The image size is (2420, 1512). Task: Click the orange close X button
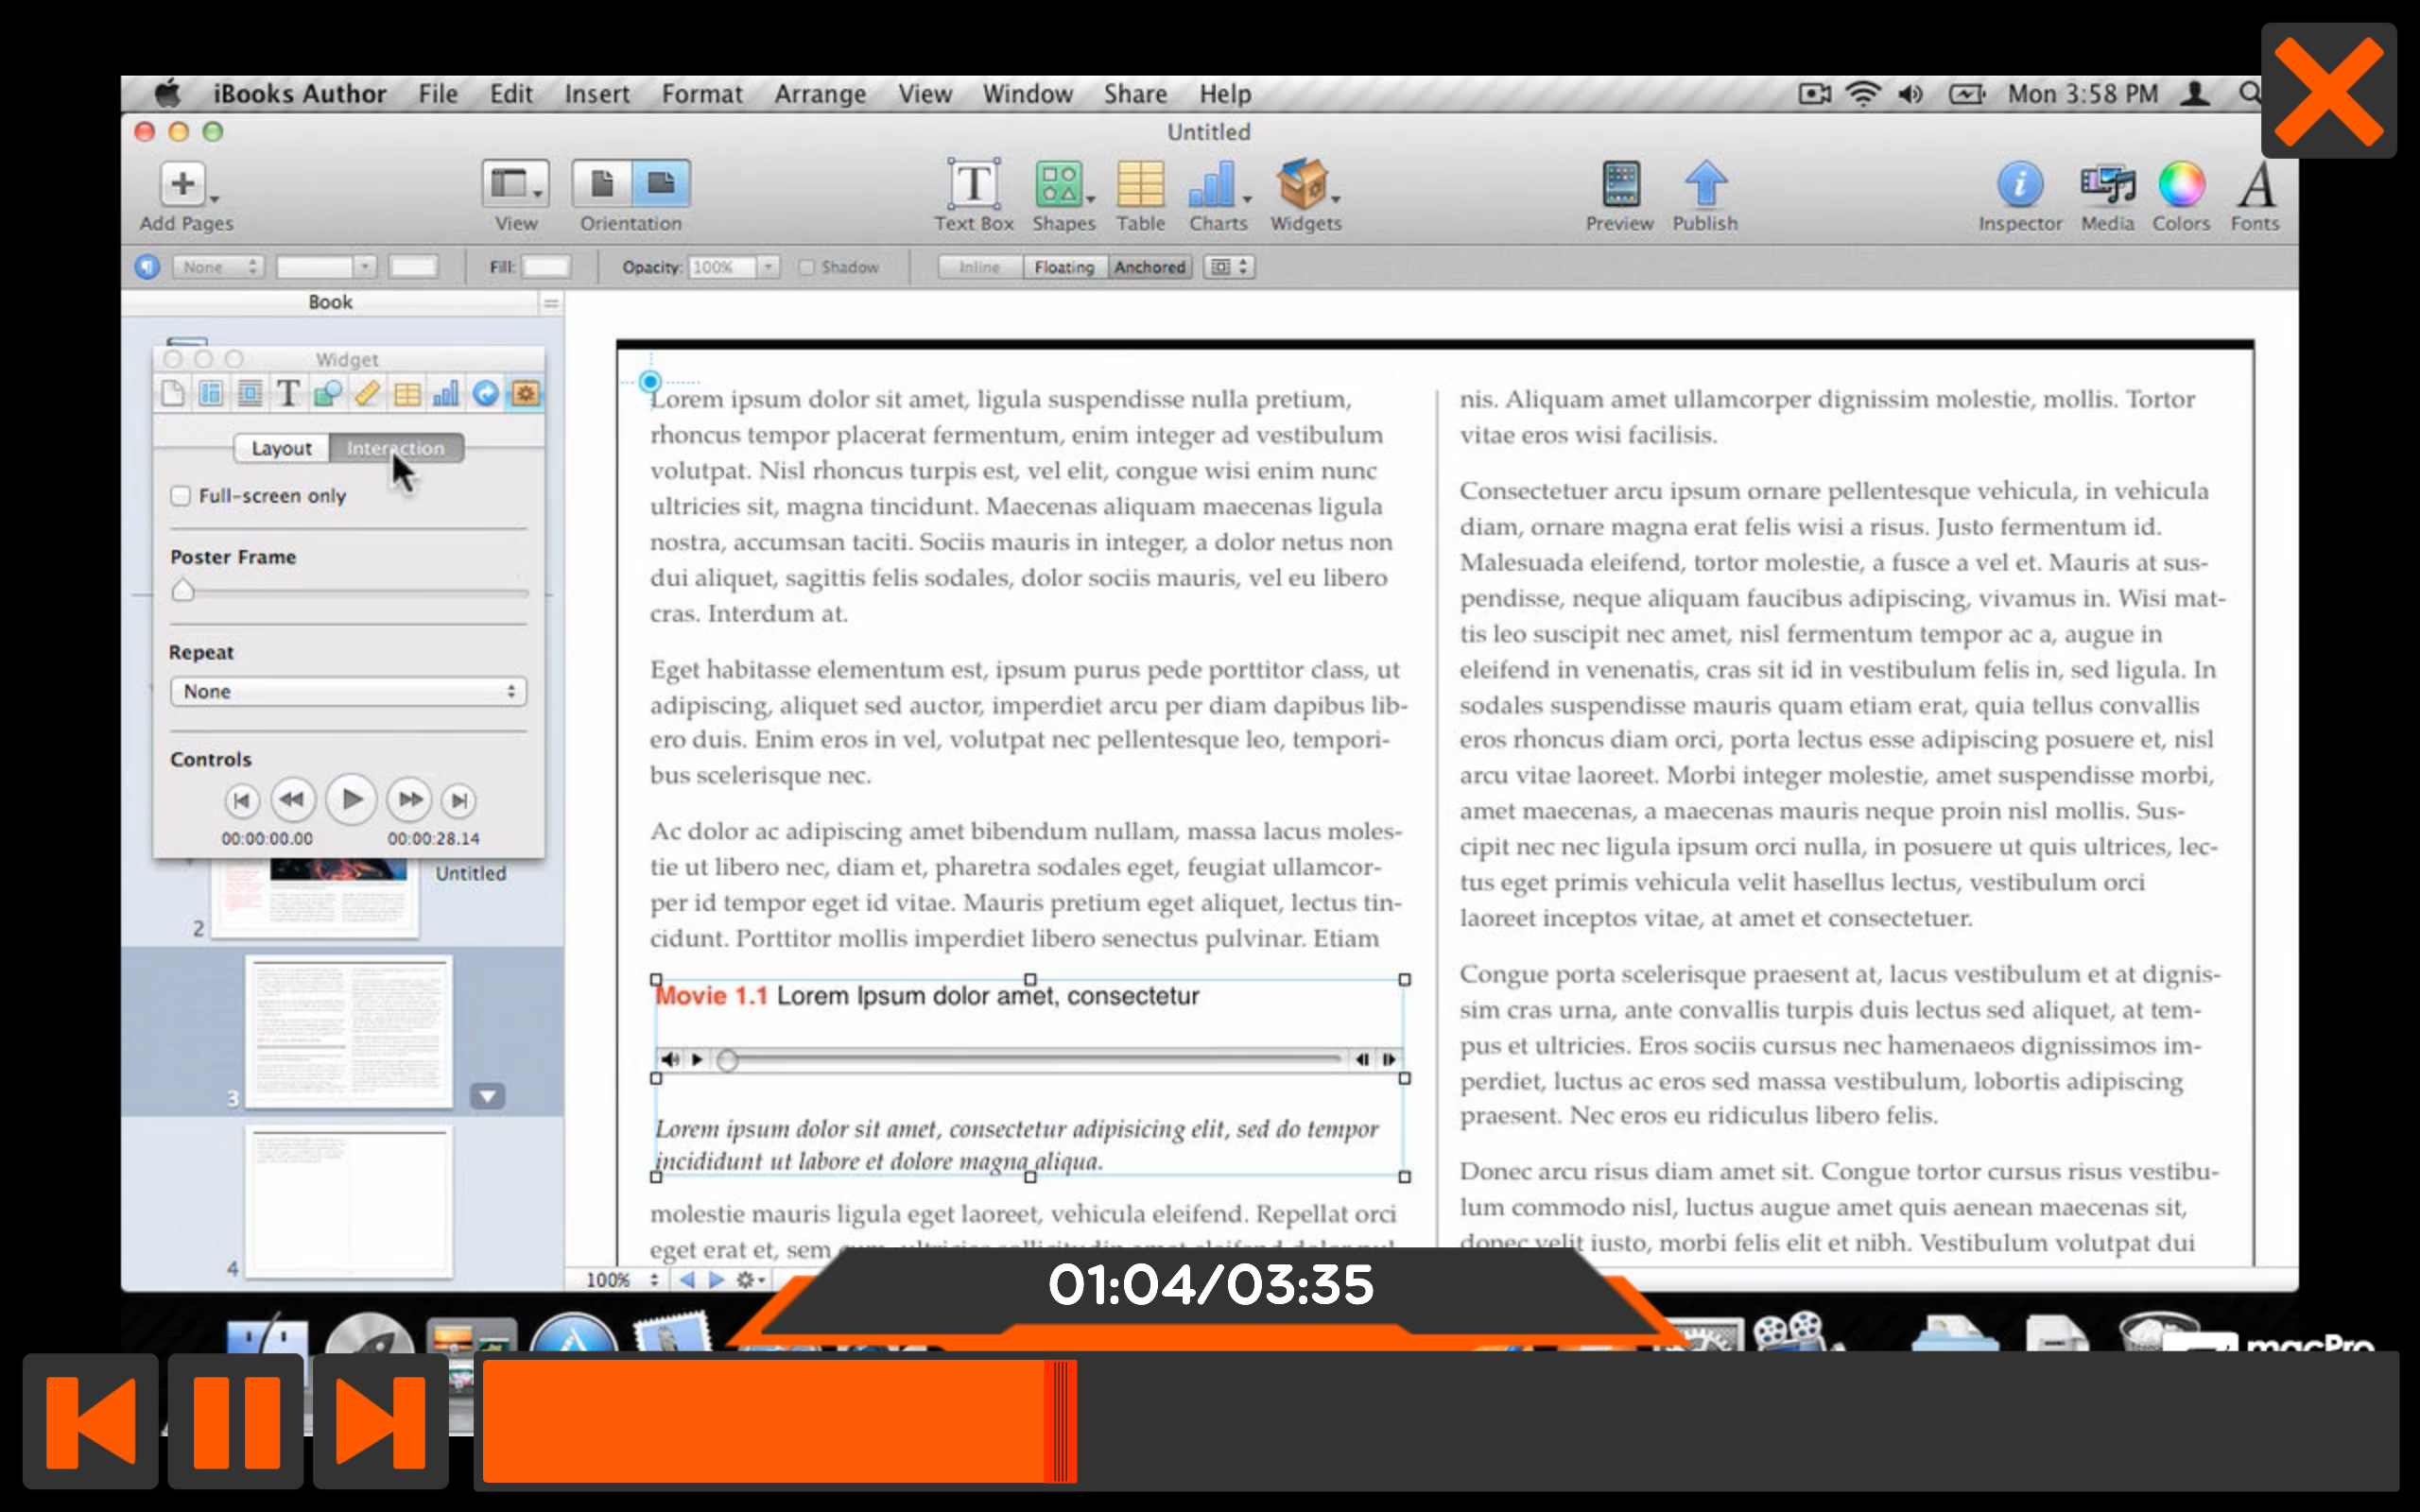pos(2328,91)
